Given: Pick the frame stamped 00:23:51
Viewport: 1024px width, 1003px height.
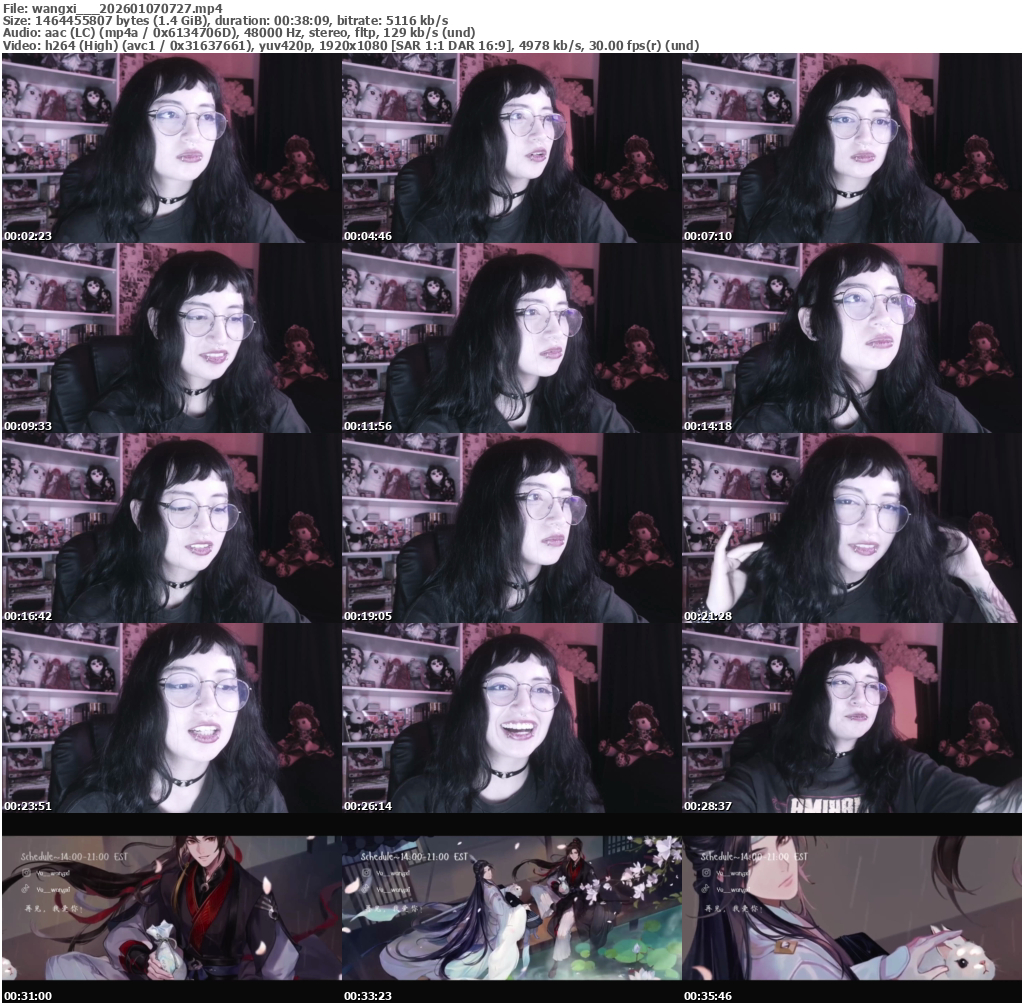Looking at the screenshot, I should tap(171, 718).
